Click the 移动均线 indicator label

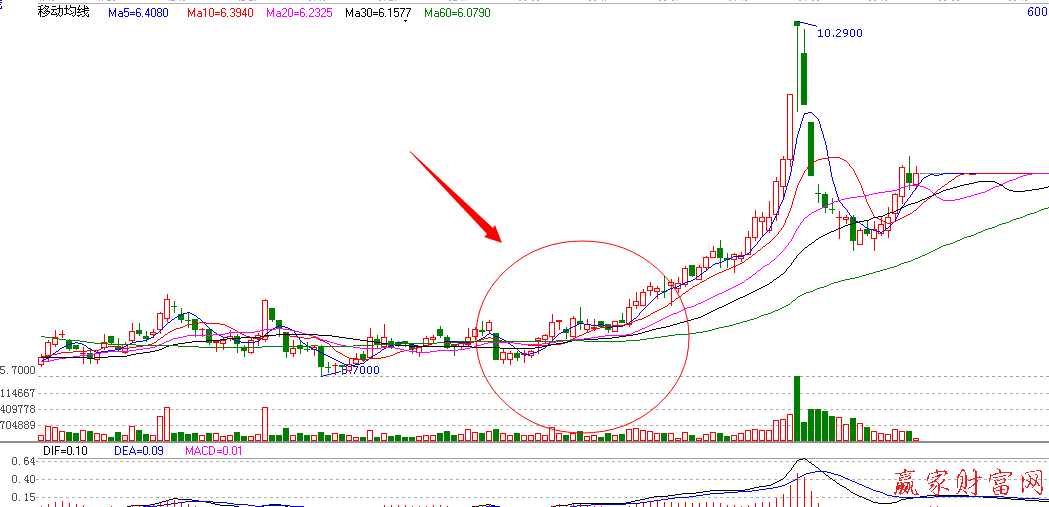[63, 12]
